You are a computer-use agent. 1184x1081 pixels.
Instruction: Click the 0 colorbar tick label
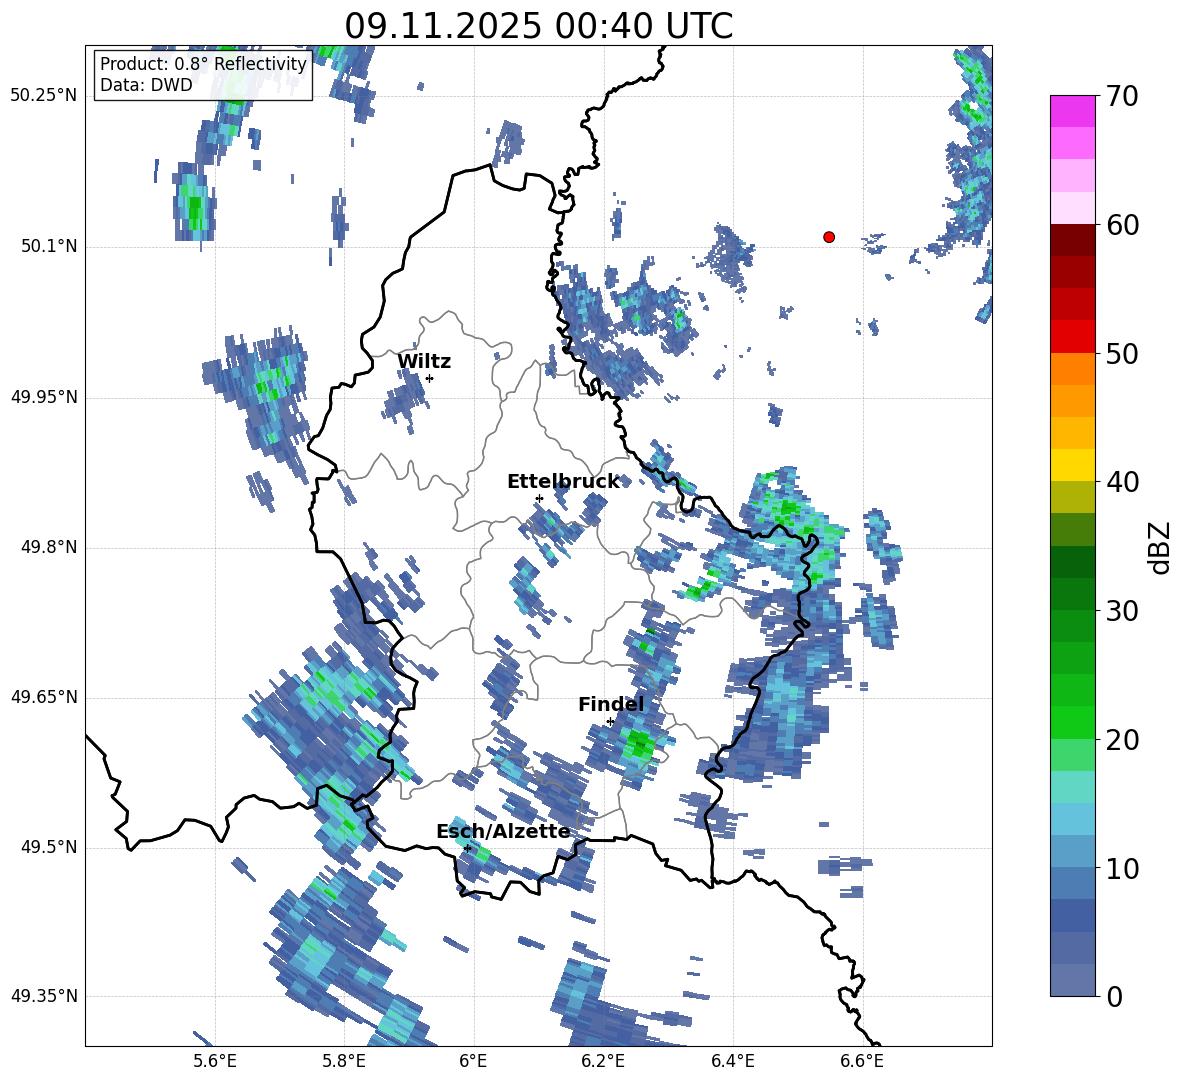(1114, 997)
